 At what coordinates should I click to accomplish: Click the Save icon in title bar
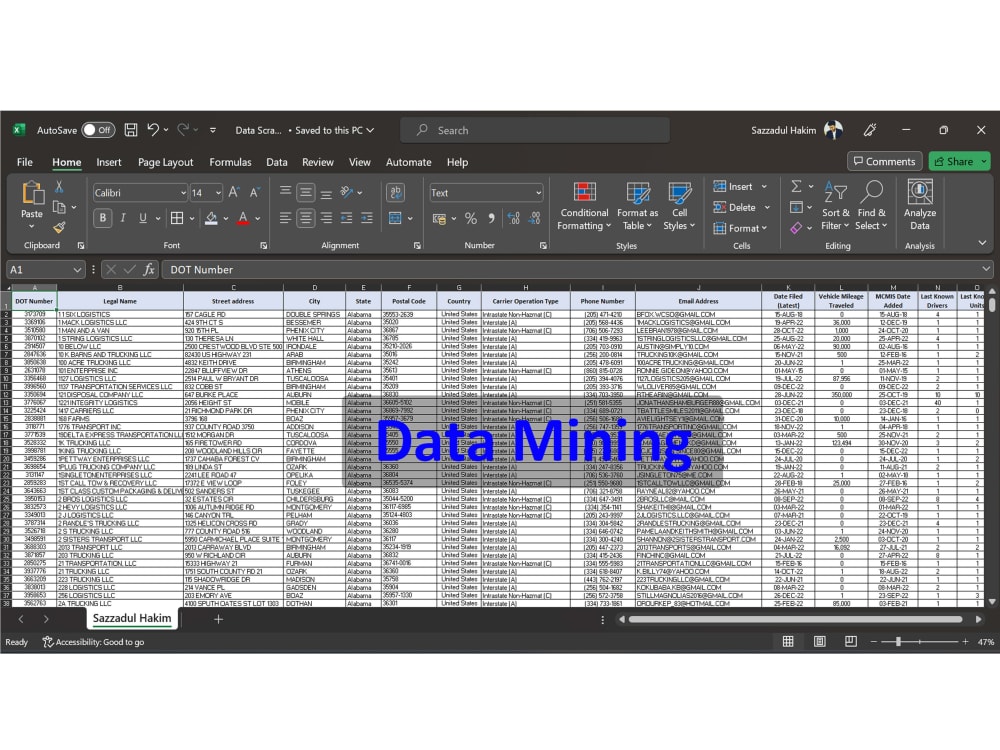pos(131,130)
